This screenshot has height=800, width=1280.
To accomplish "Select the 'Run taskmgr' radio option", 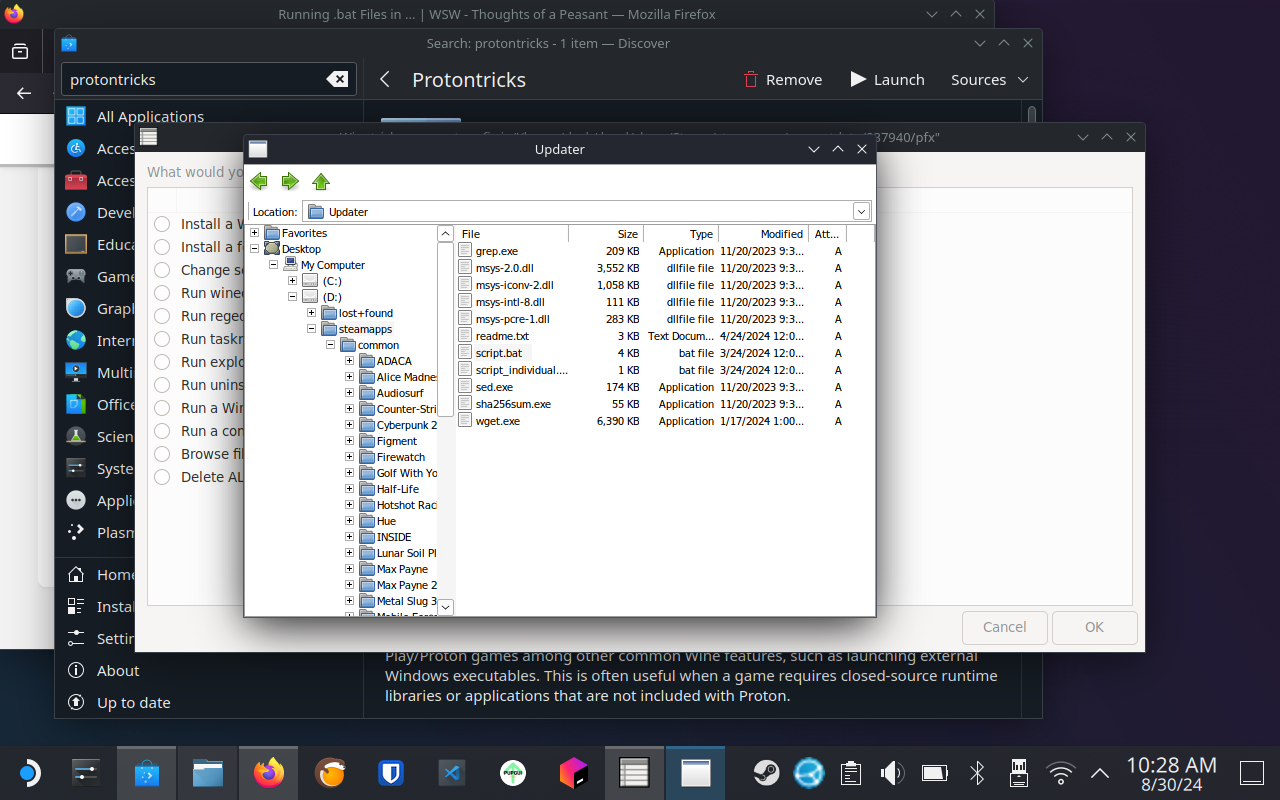I will [162, 339].
